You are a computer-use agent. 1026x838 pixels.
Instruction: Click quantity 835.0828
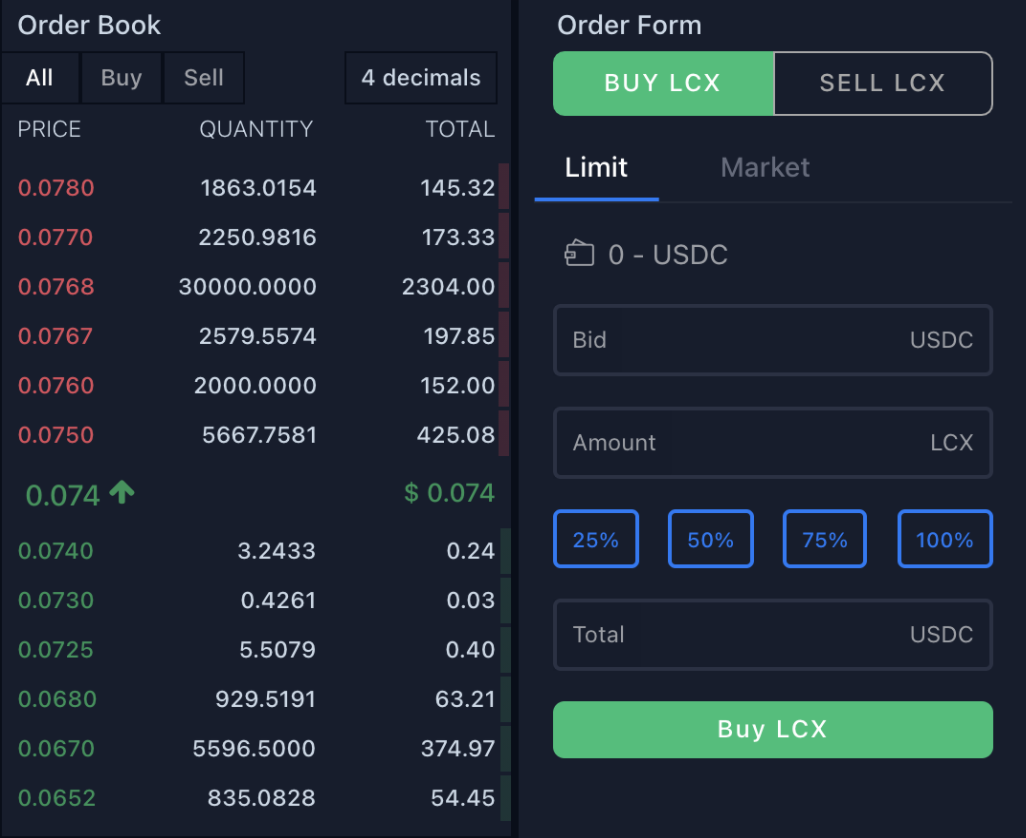(x=262, y=798)
